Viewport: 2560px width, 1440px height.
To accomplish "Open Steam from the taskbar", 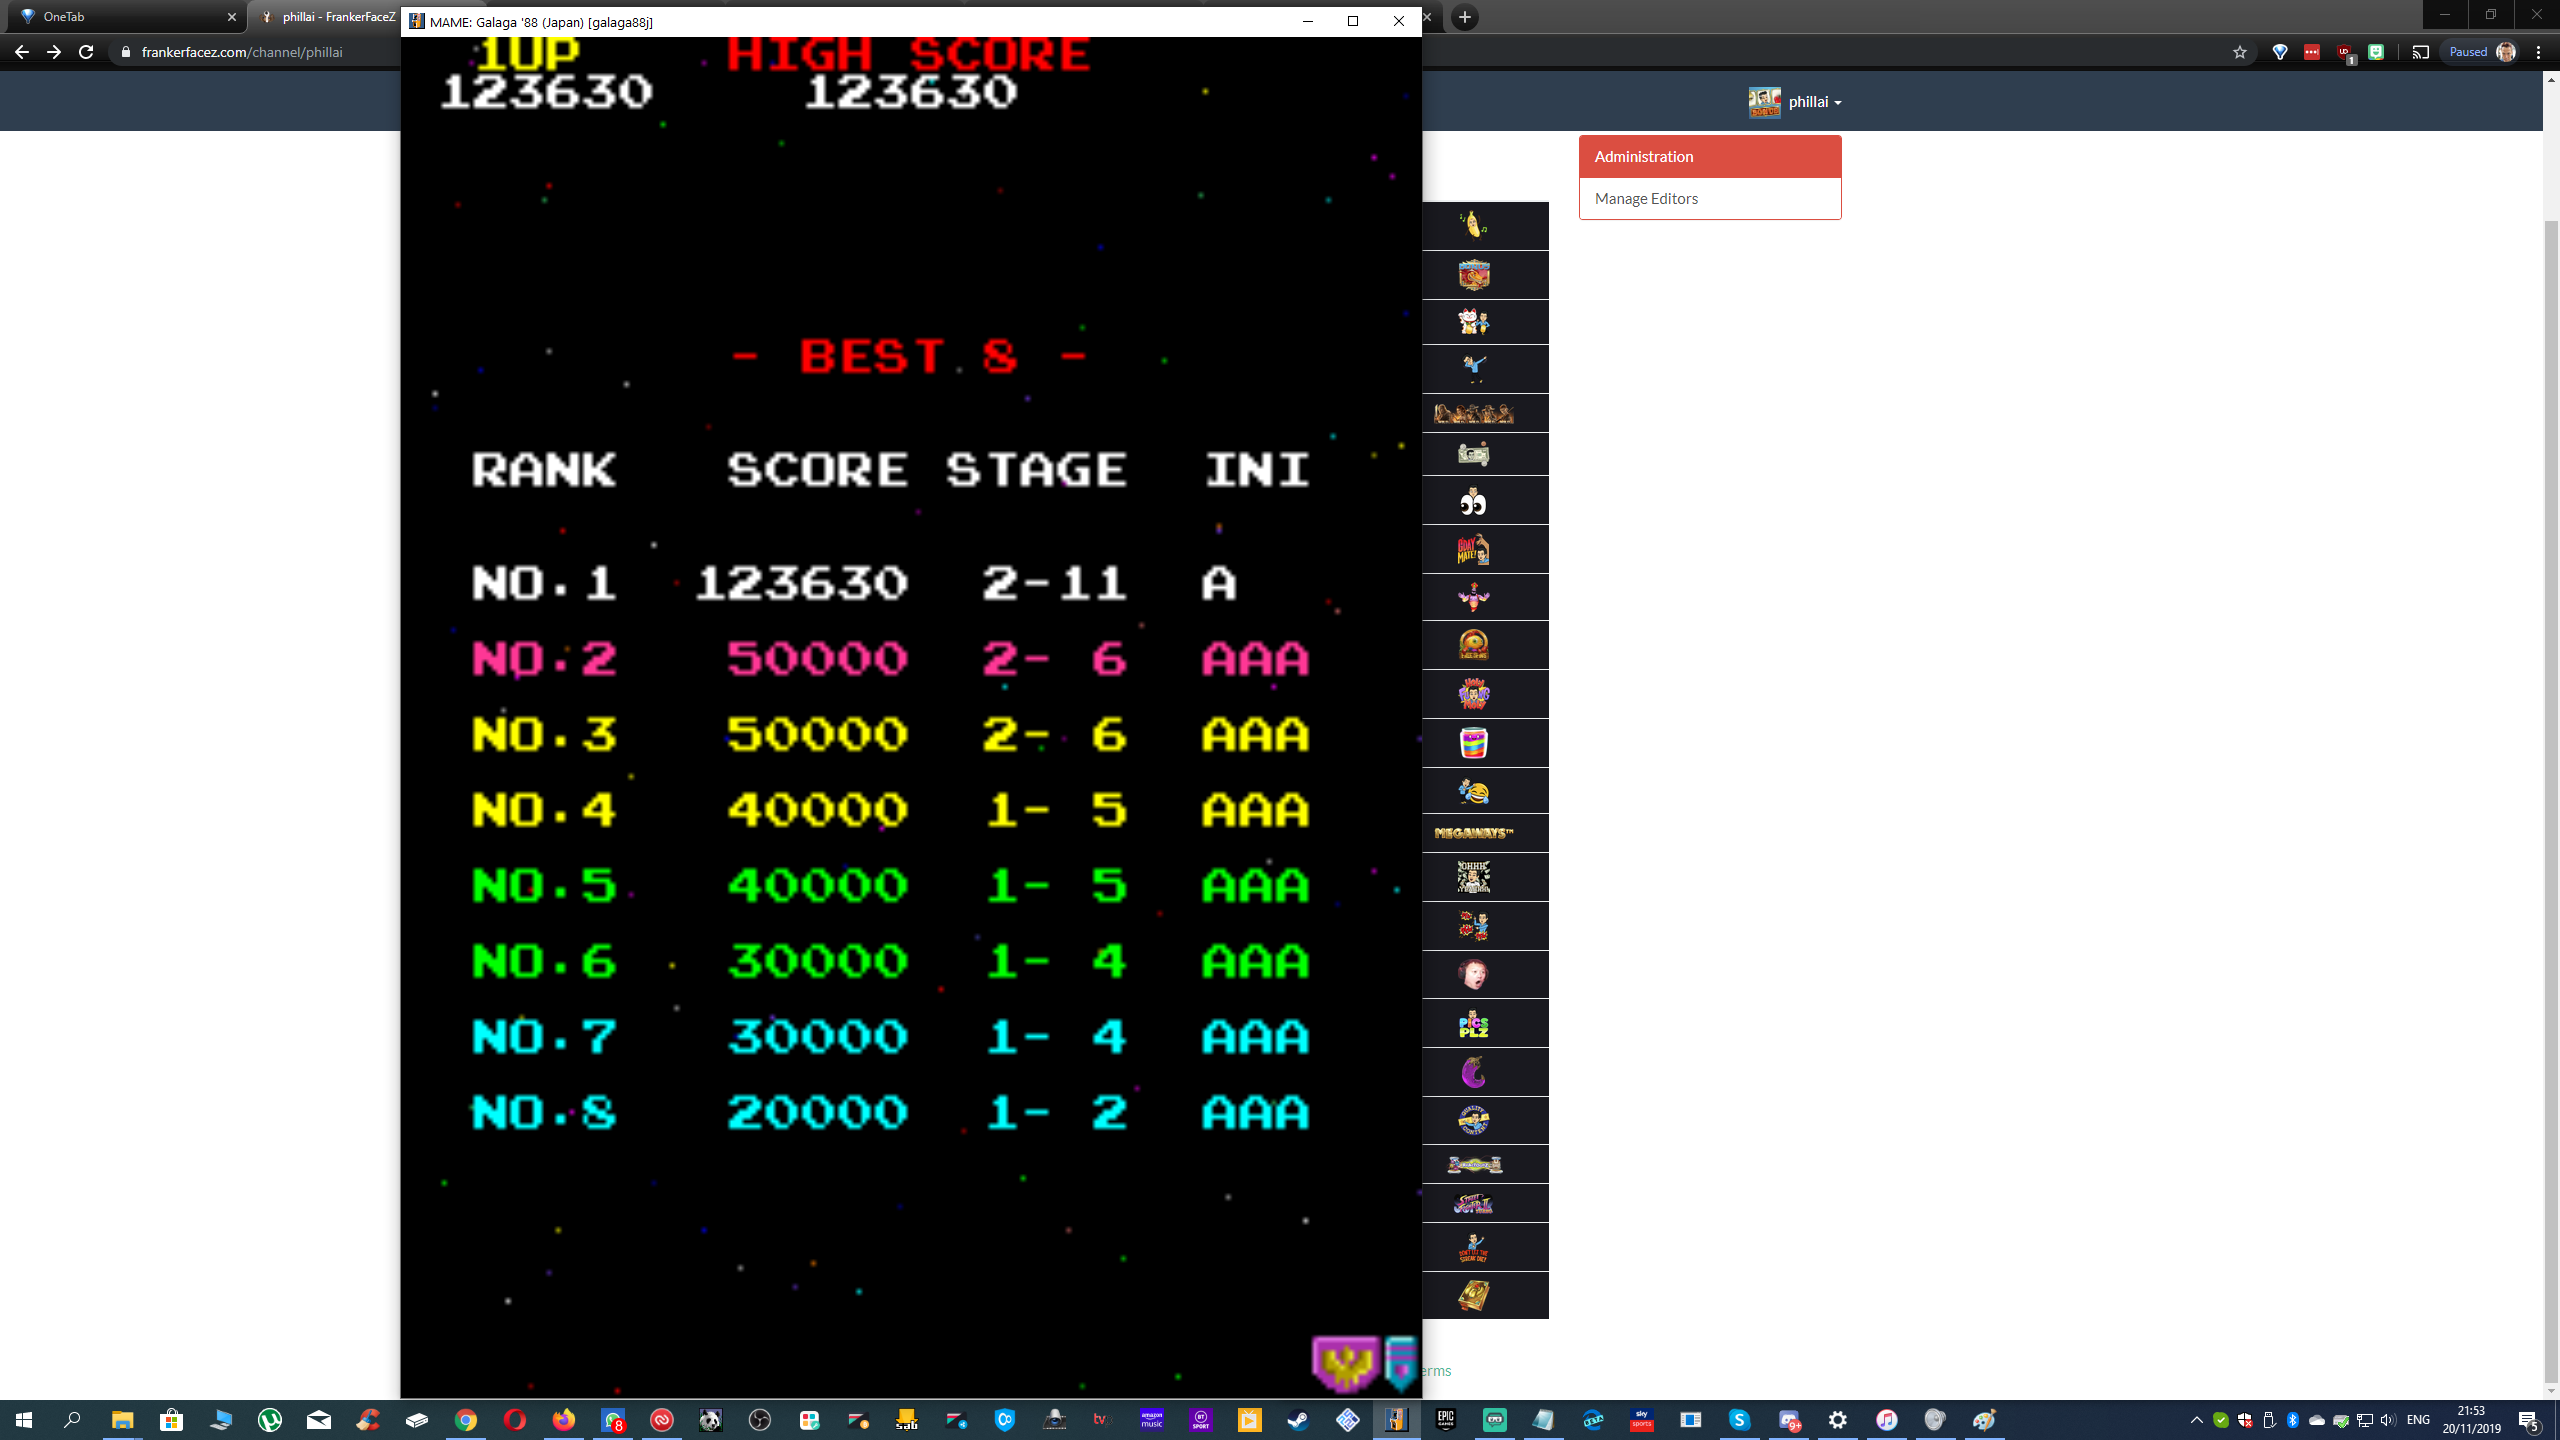I will click(x=1299, y=1420).
